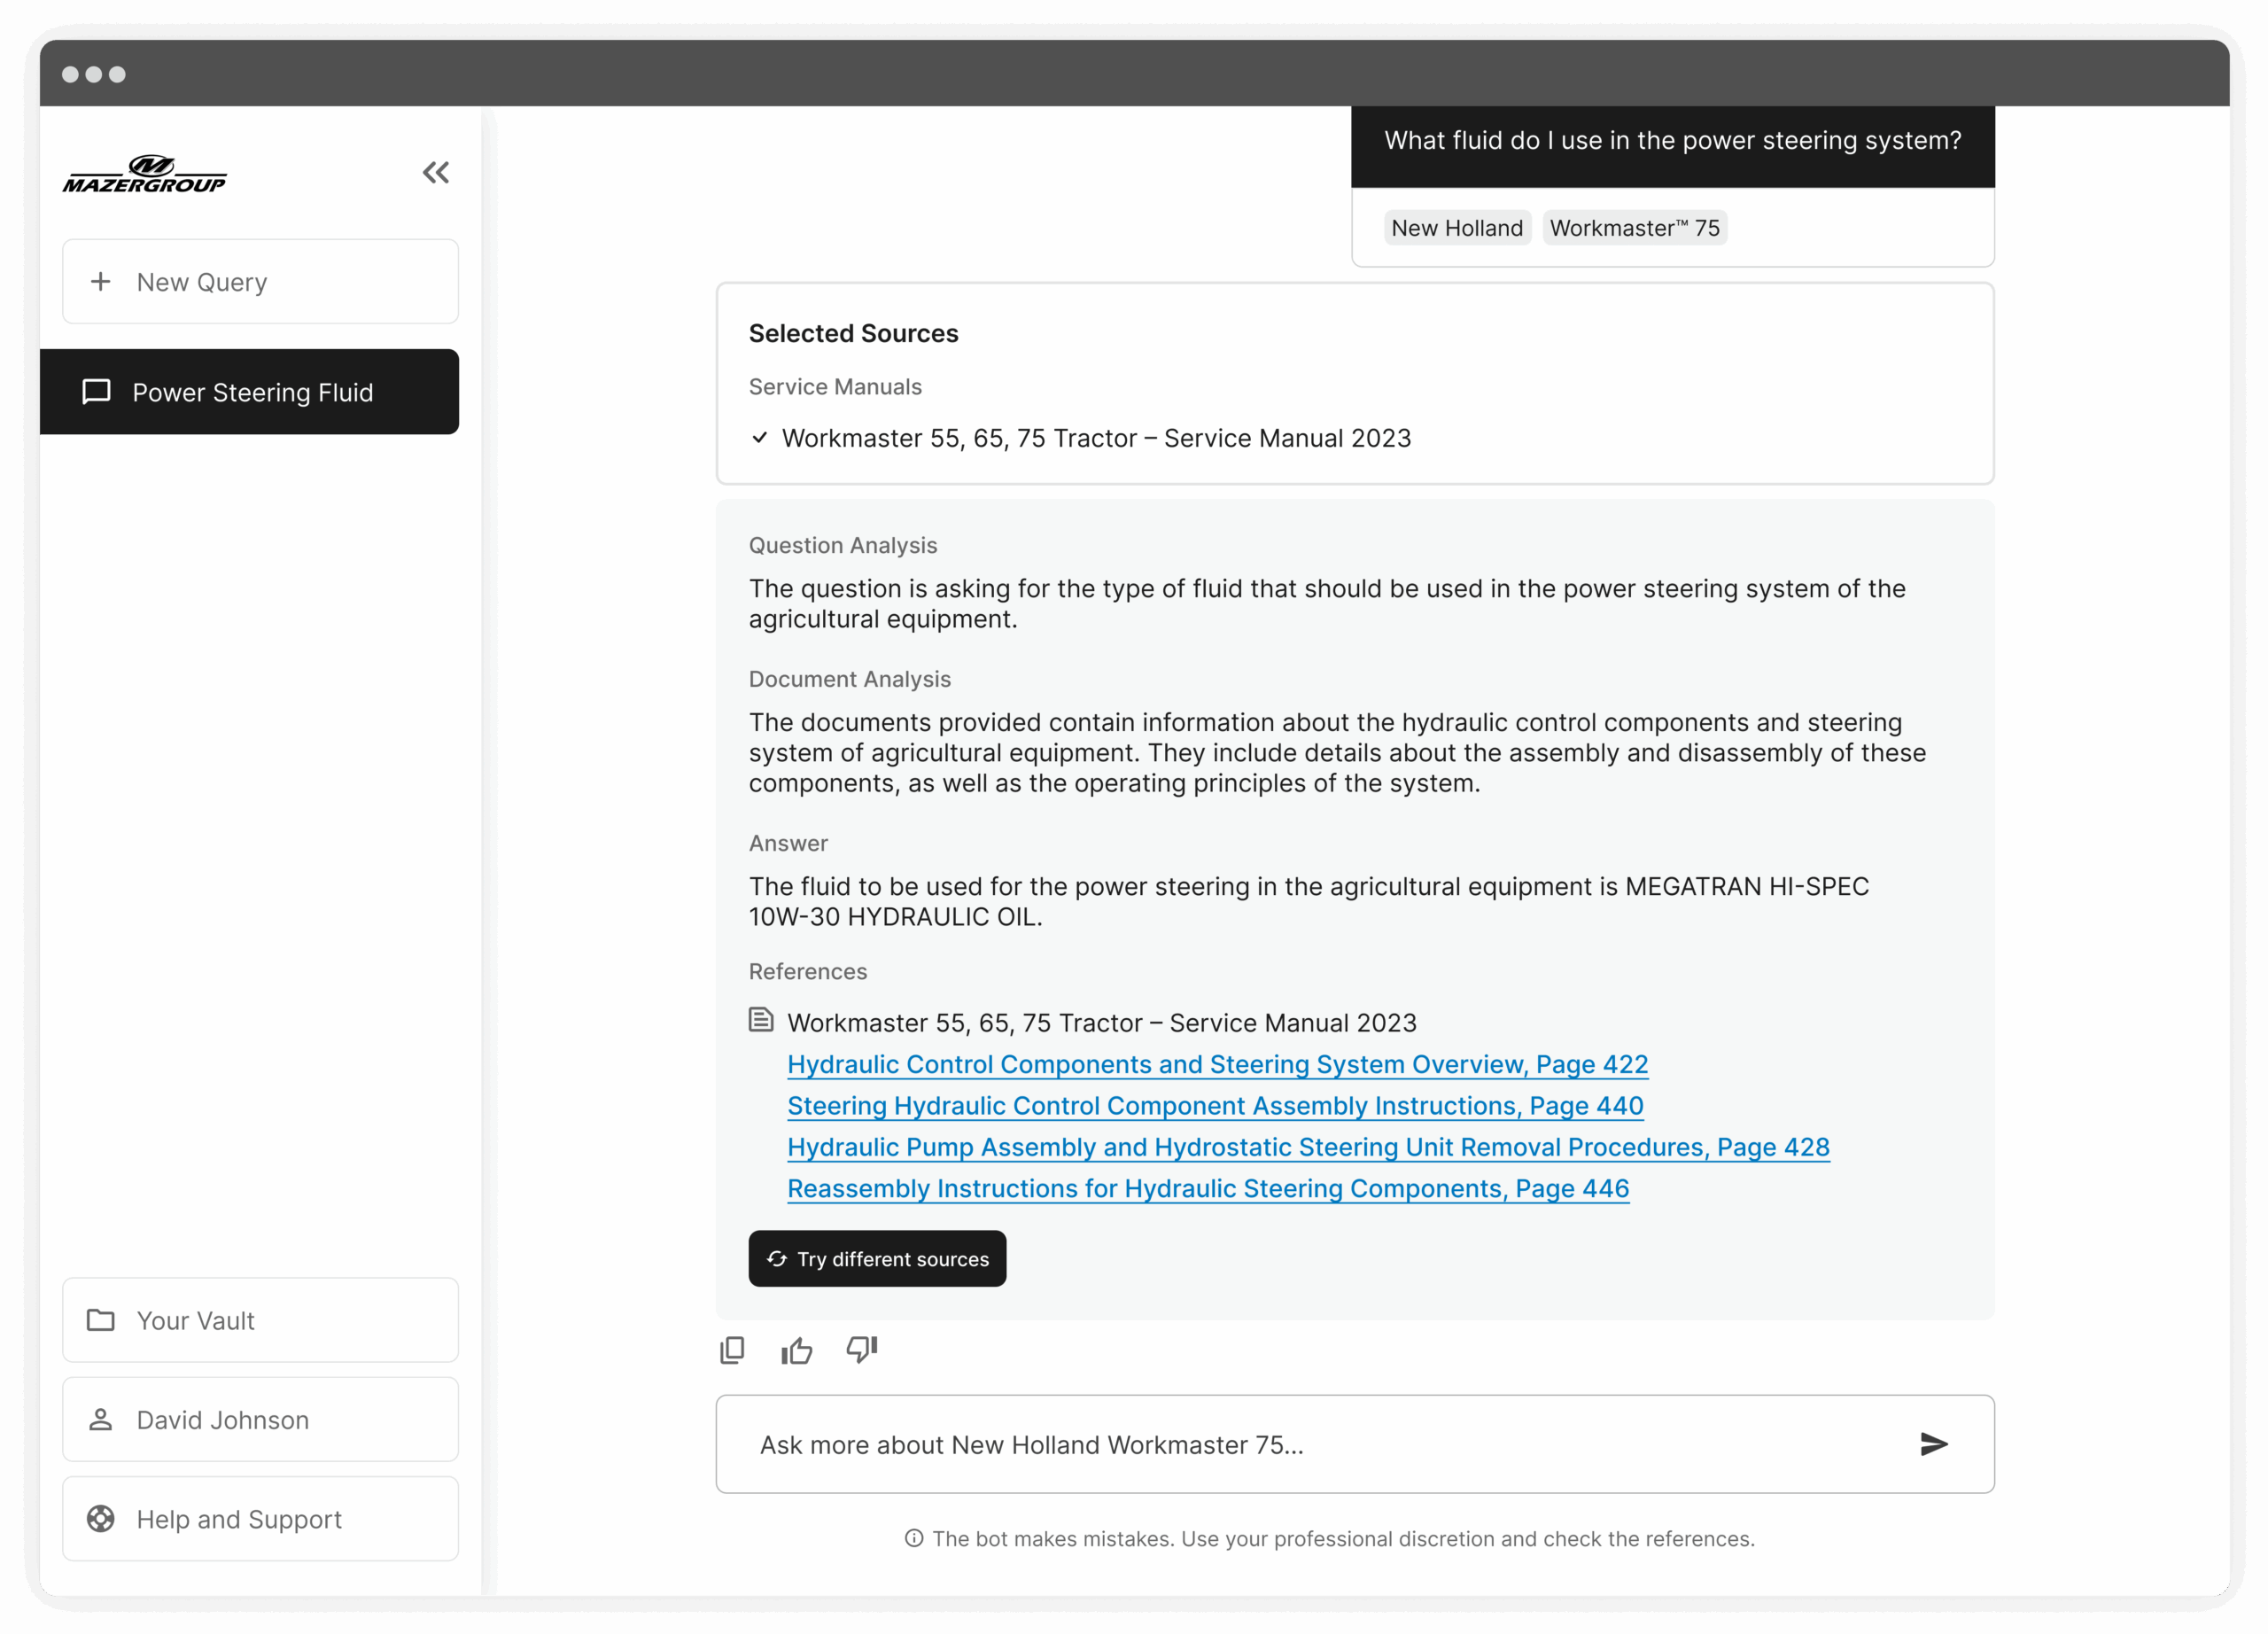This screenshot has height=1634, width=2268.
Task: Give a thumbs up to the answer
Action: [797, 1350]
